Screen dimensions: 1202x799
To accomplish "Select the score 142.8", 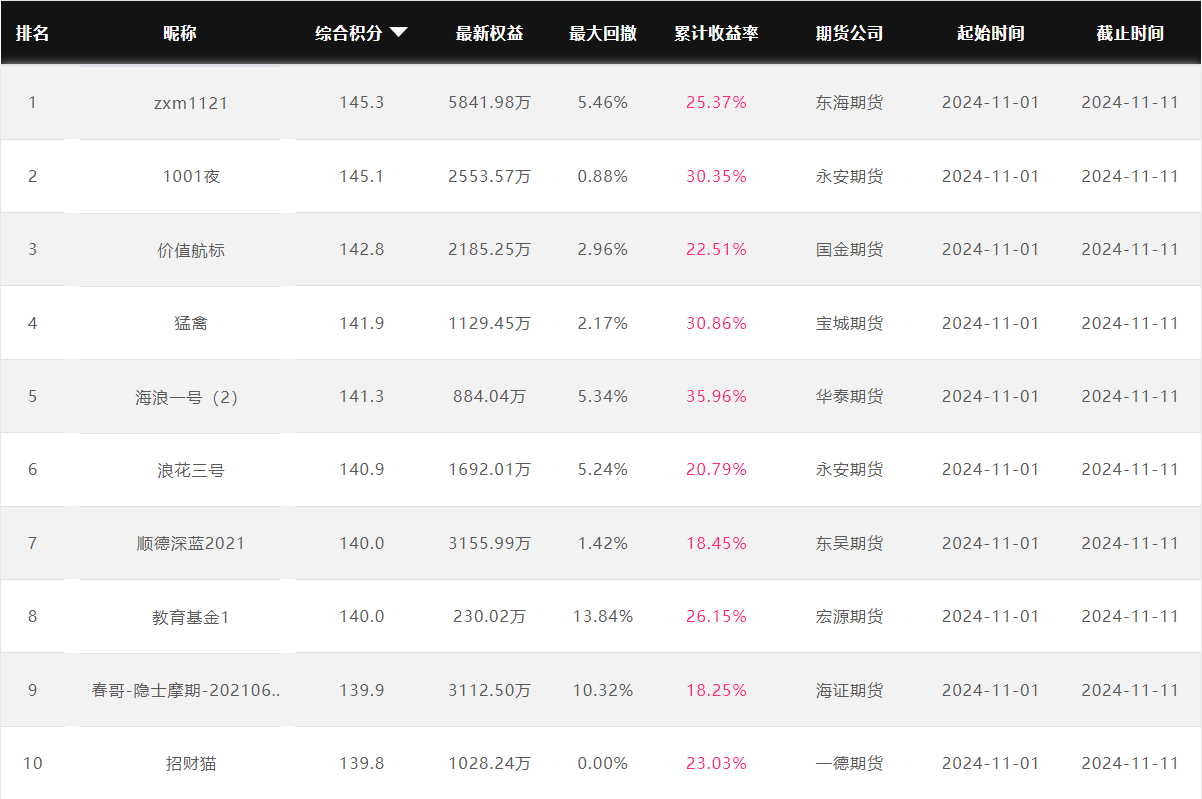I will click(362, 249).
